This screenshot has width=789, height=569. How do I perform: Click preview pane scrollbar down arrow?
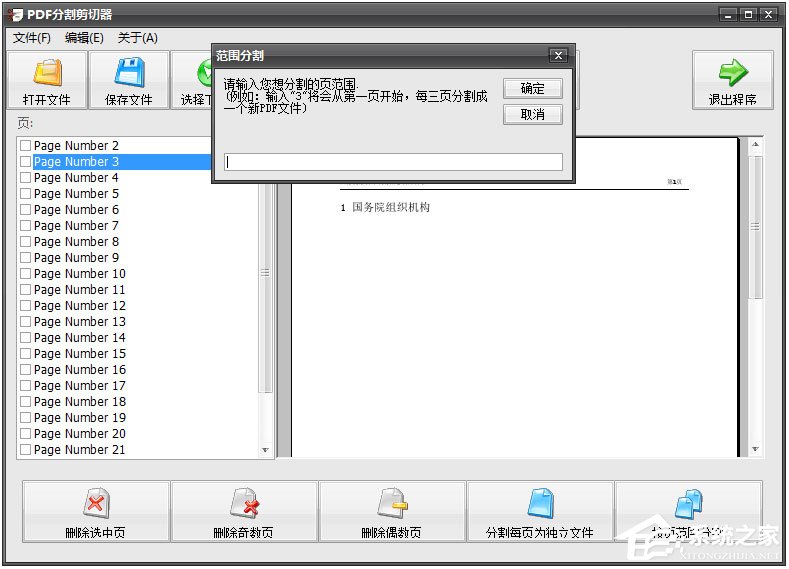[x=755, y=449]
